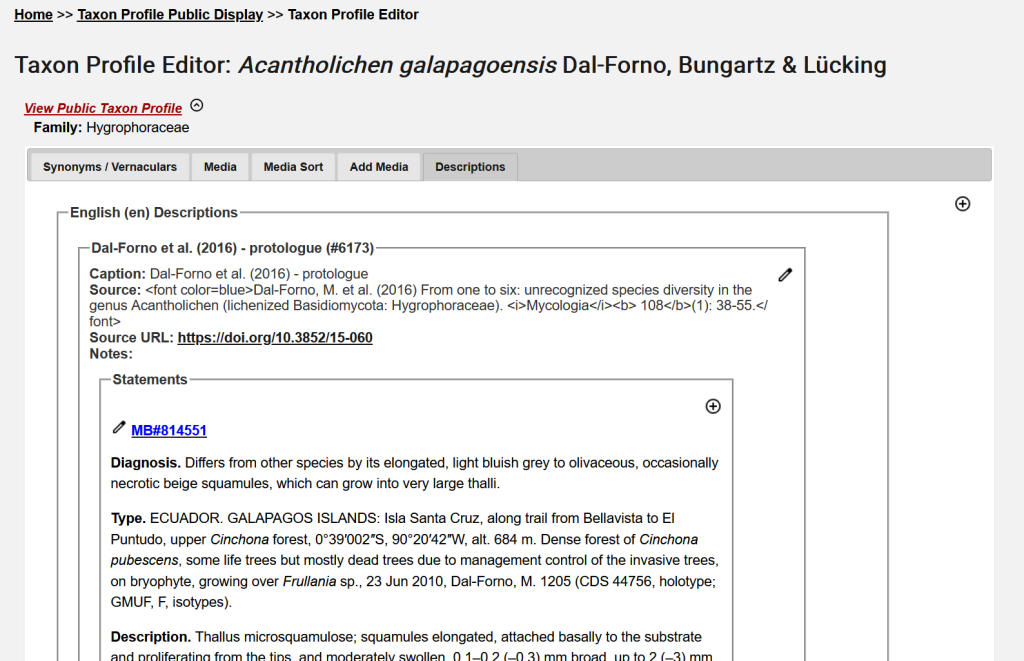Image resolution: width=1024 pixels, height=661 pixels.
Task: Edit the MB#814551 statement with pencil icon
Action: 119,429
